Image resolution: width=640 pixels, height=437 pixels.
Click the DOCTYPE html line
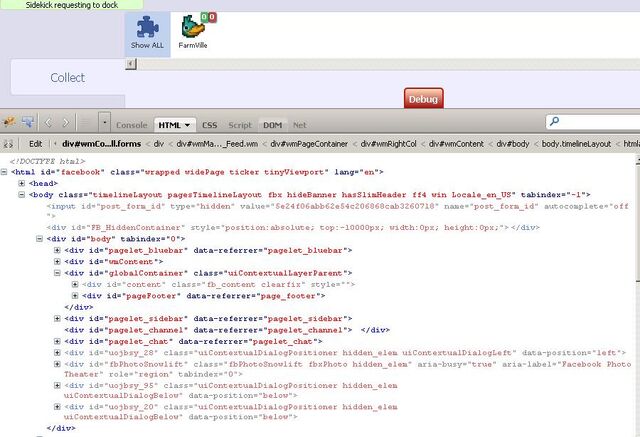point(48,161)
